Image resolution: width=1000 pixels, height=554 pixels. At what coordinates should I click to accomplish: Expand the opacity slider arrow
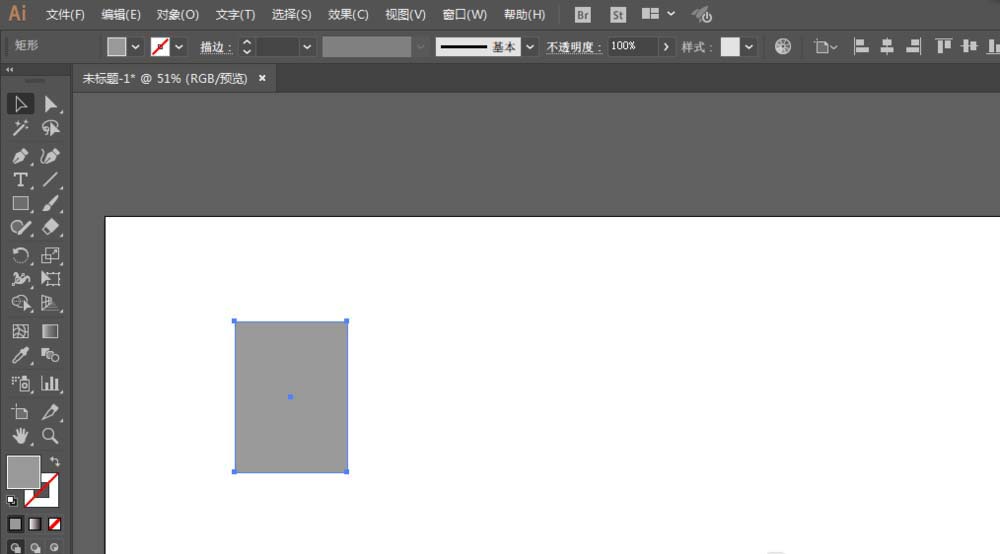pos(666,47)
